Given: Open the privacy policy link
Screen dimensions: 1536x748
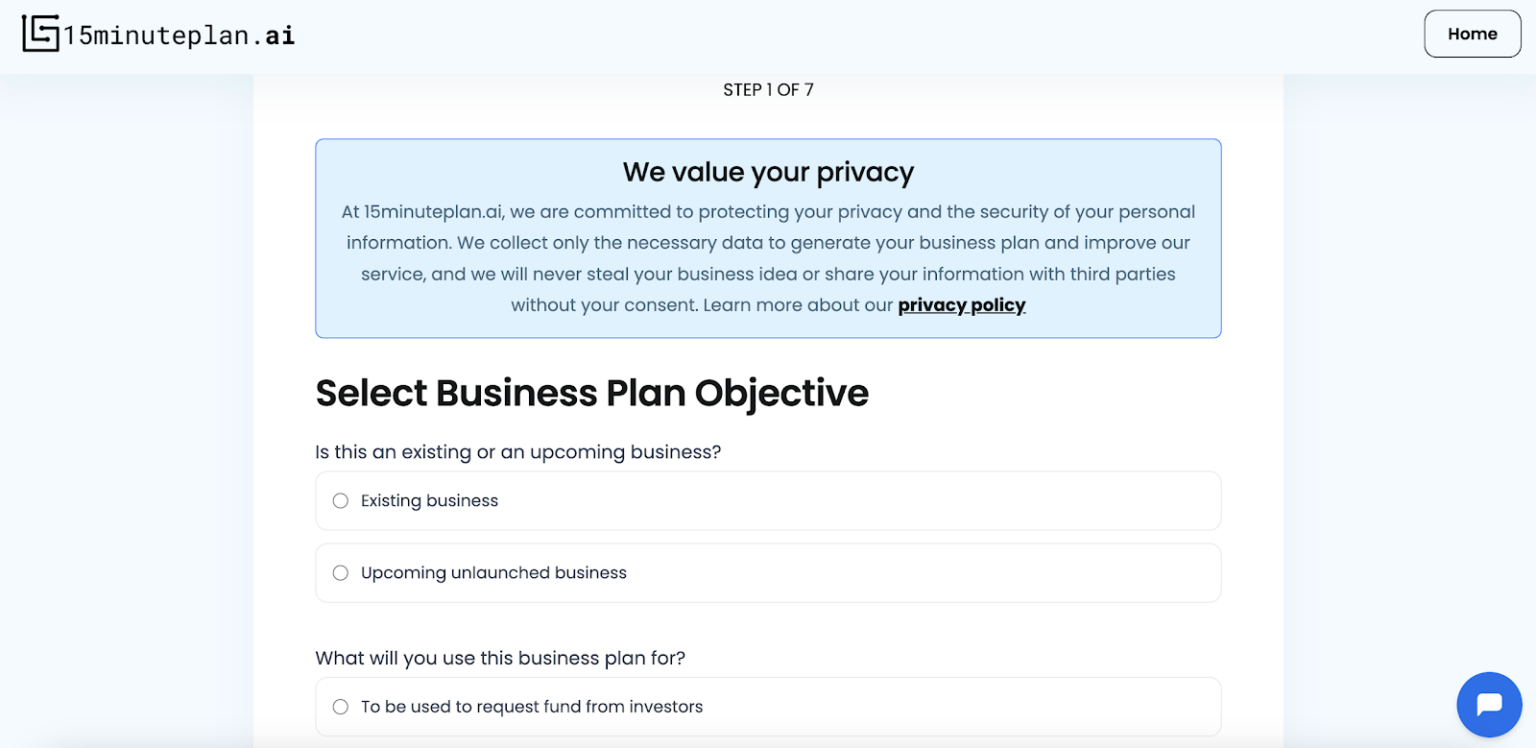Looking at the screenshot, I should coord(961,304).
